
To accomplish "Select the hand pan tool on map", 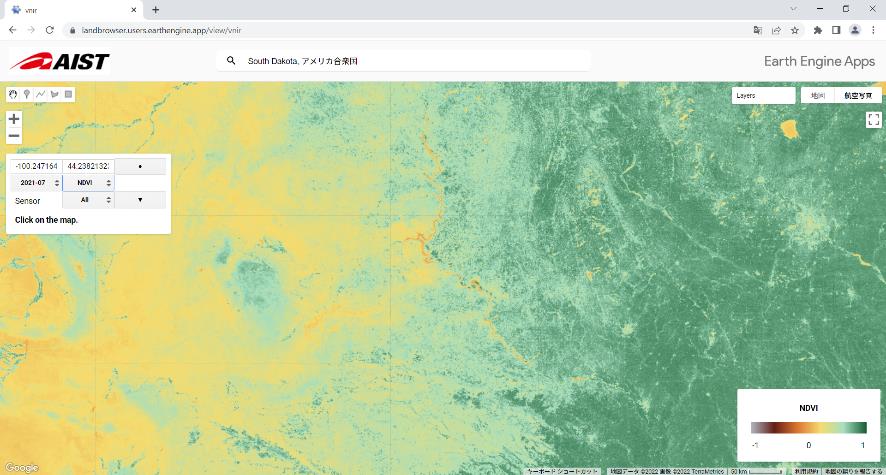I will pos(13,94).
